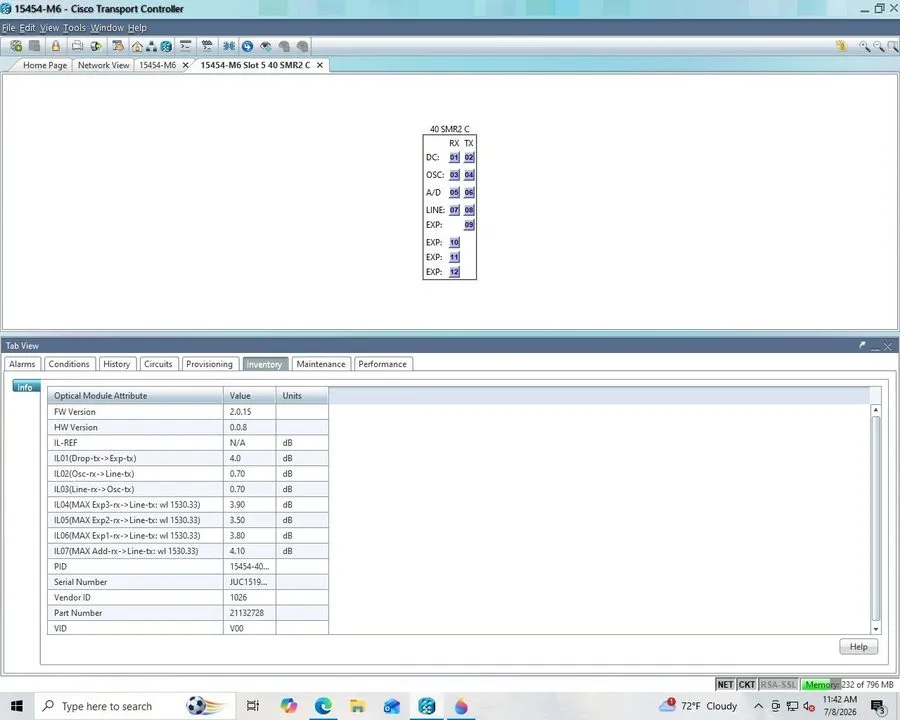Open the Conditions tab
900x720 pixels.
[69, 364]
